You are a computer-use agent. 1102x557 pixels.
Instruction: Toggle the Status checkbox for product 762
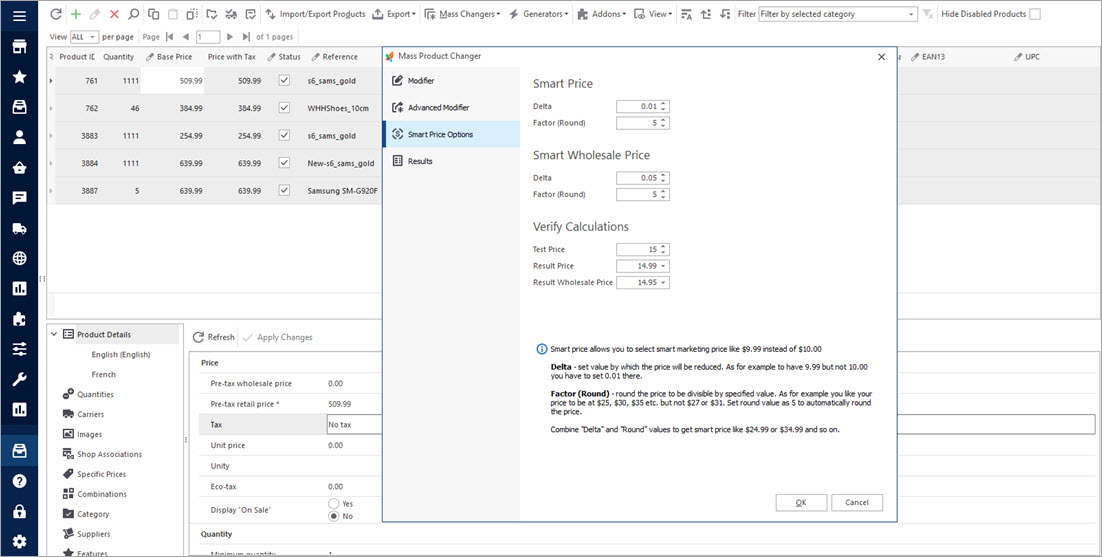pos(284,108)
